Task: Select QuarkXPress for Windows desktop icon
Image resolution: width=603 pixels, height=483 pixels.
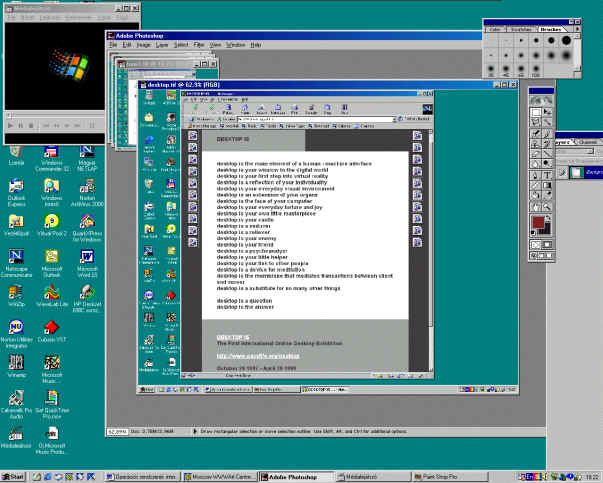Action: (x=87, y=228)
